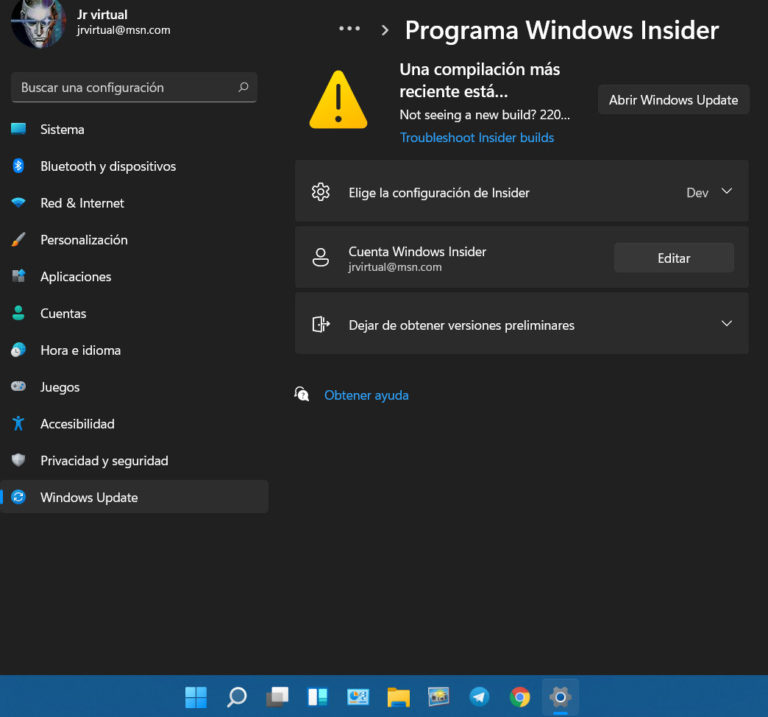Click the magnifier icon in search box
This screenshot has width=768, height=717.
click(243, 87)
